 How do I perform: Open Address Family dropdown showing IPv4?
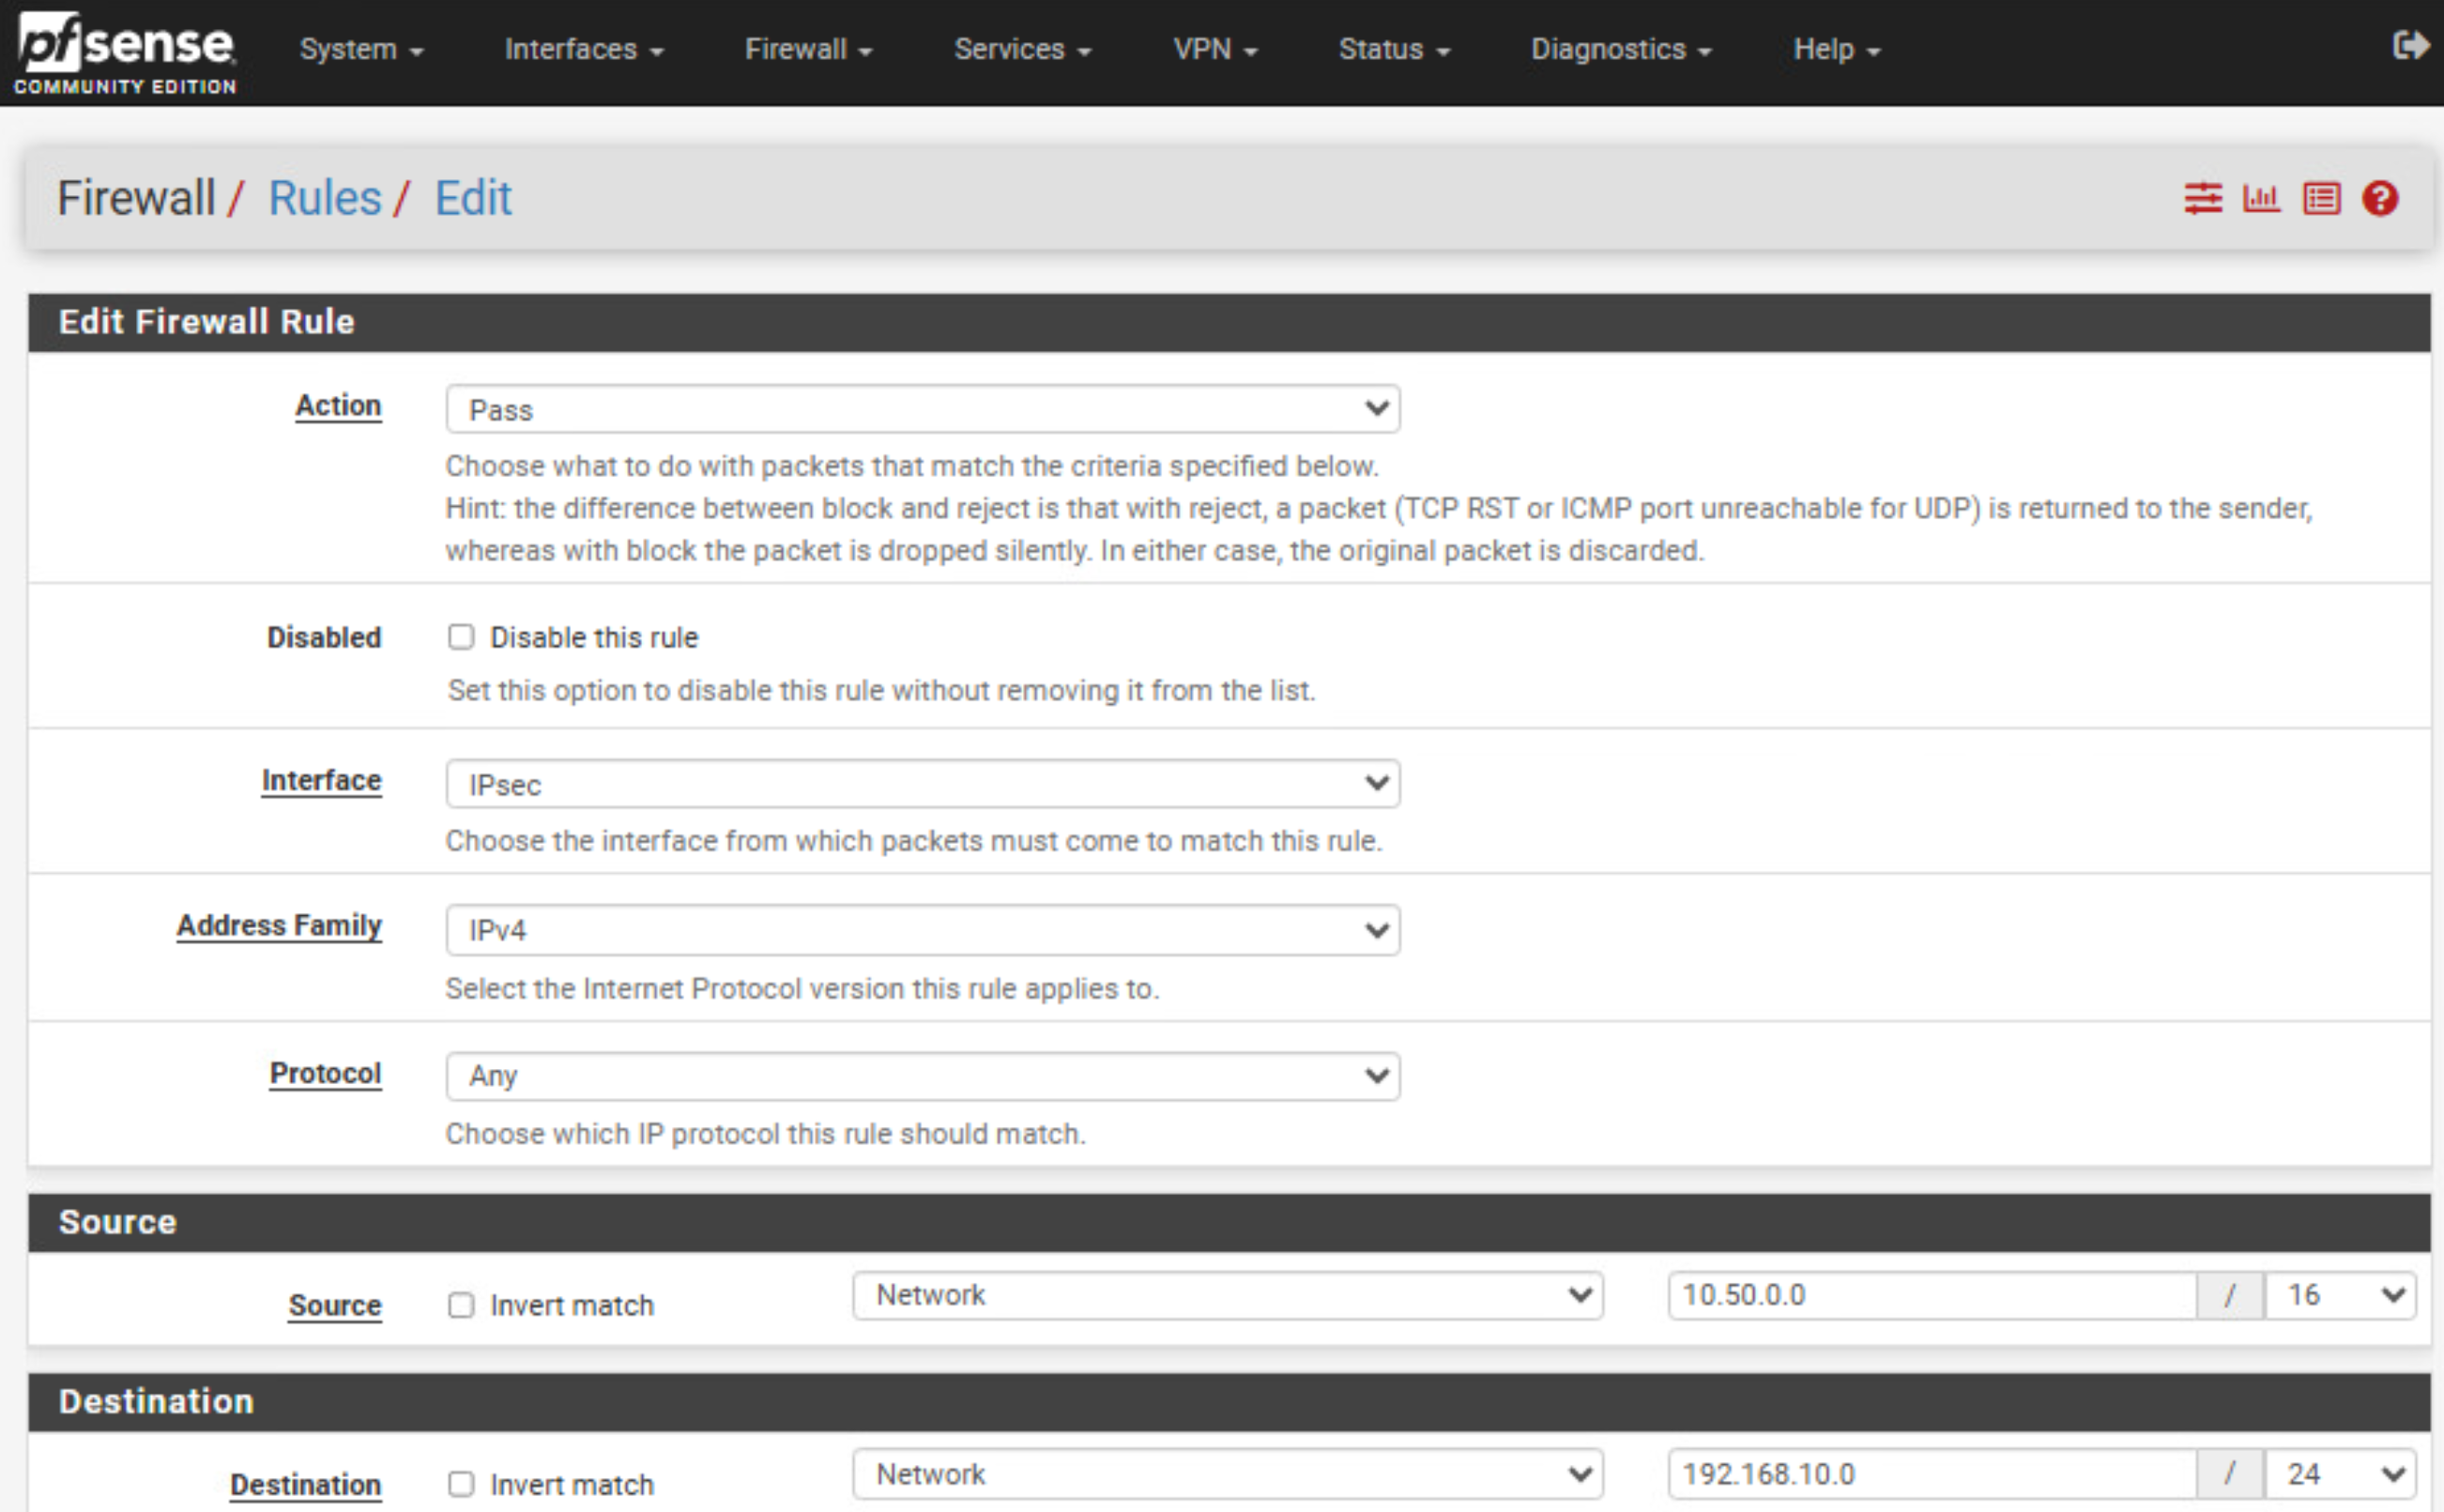click(922, 930)
